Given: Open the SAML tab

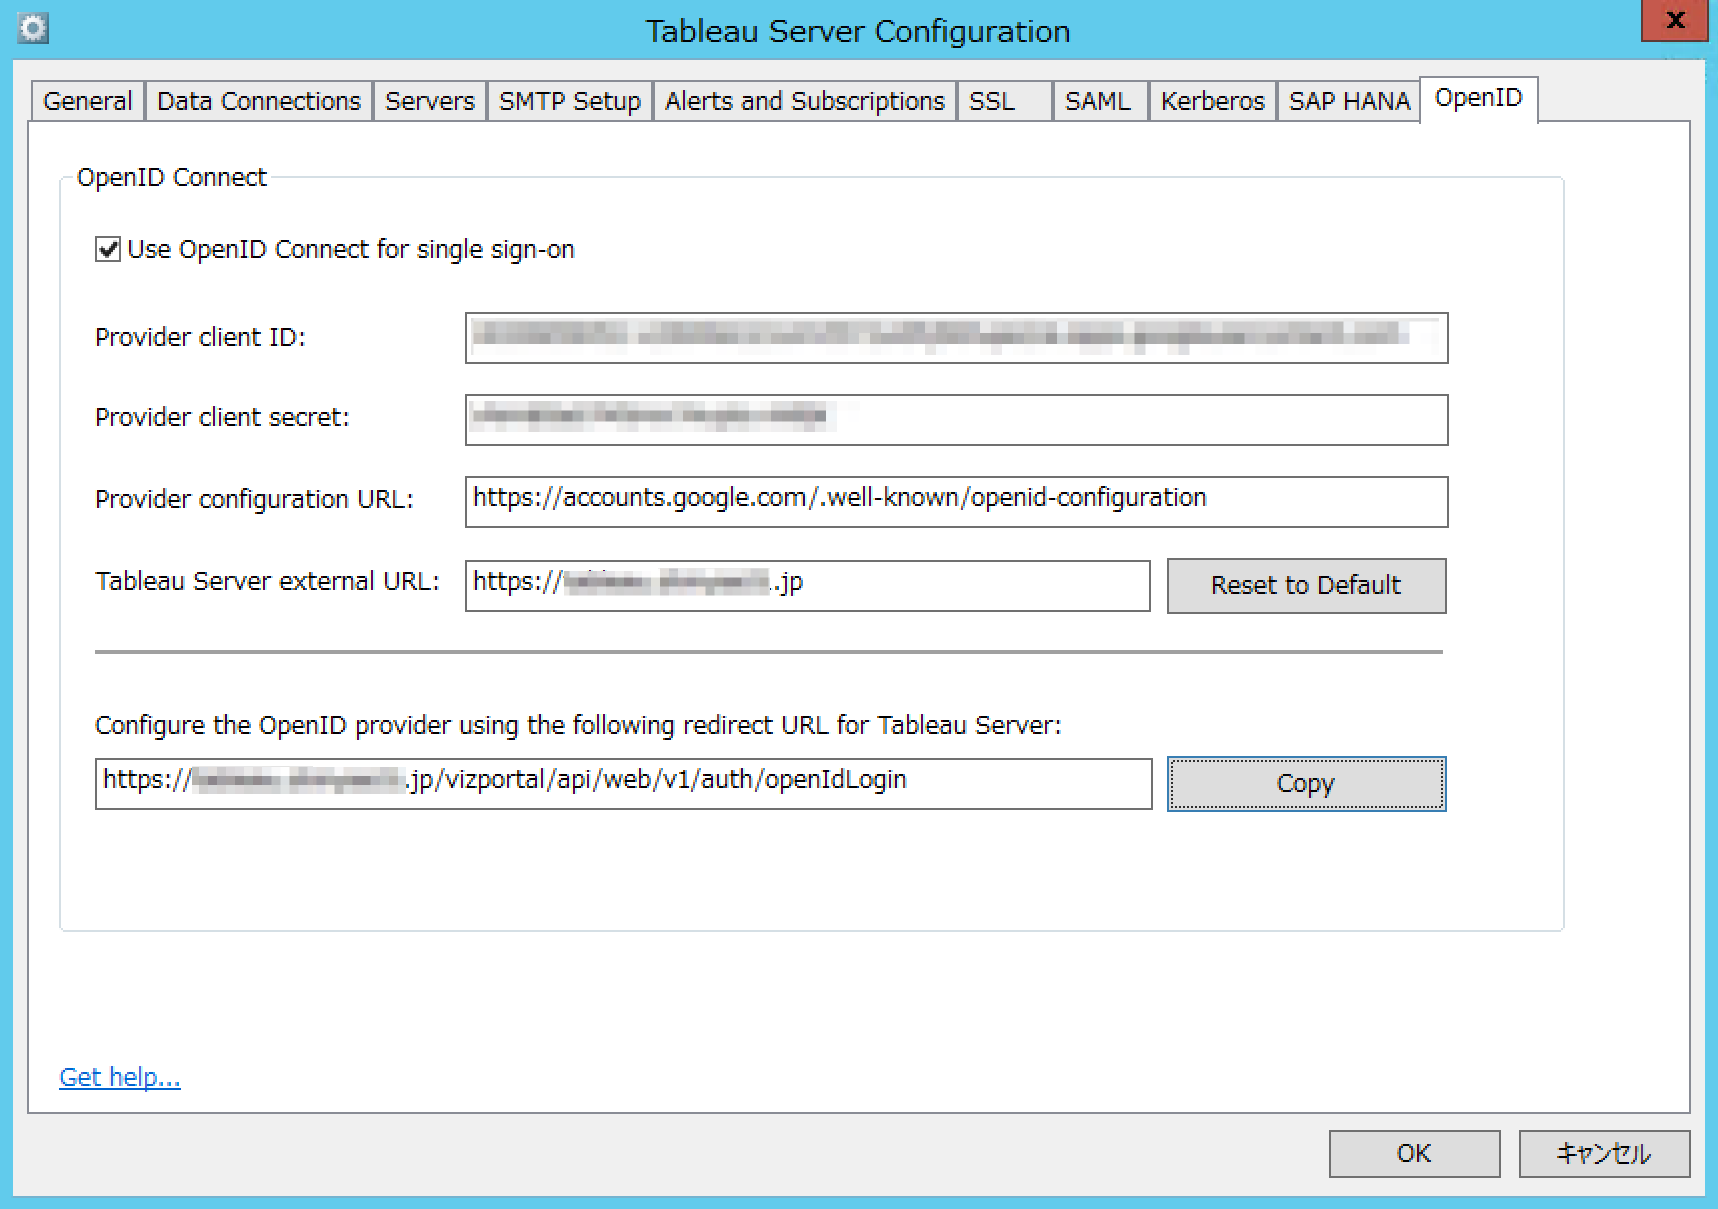Looking at the screenshot, I should point(1100,101).
